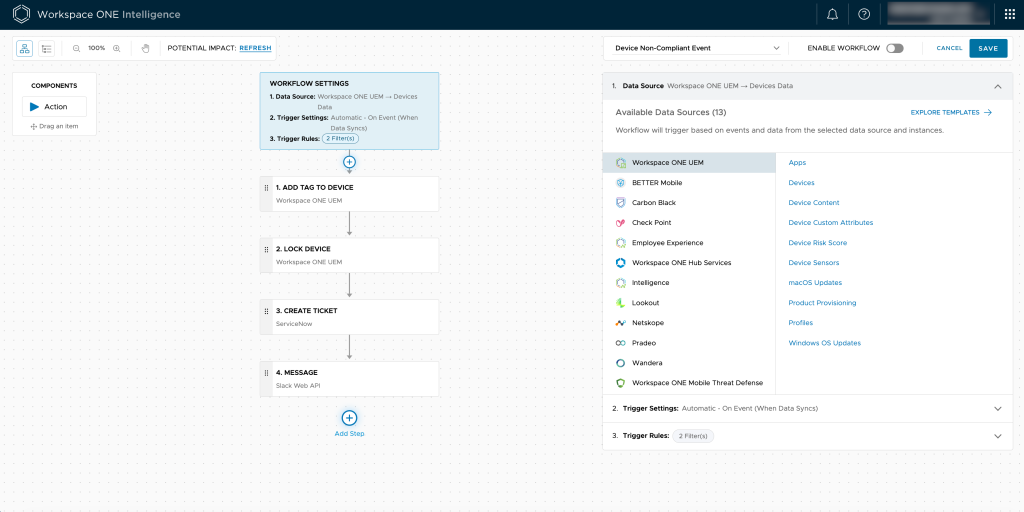This screenshot has width=1024, height=512.
Task: Choose the Product Provisioning link
Action: tap(822, 303)
